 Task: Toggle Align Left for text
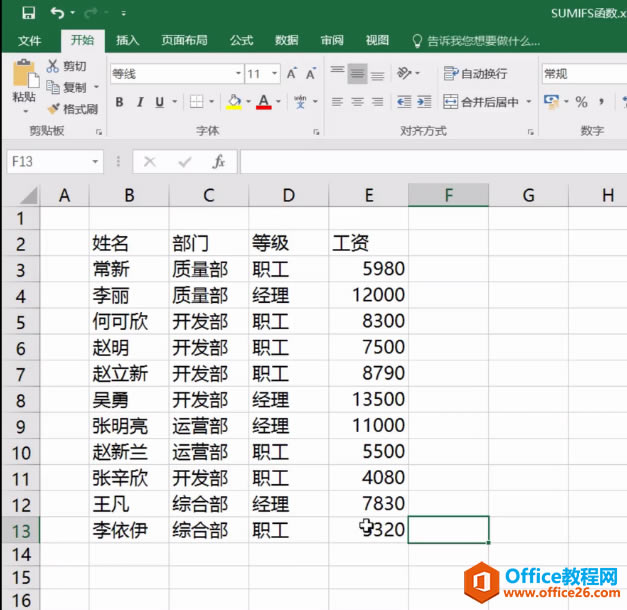click(337, 102)
